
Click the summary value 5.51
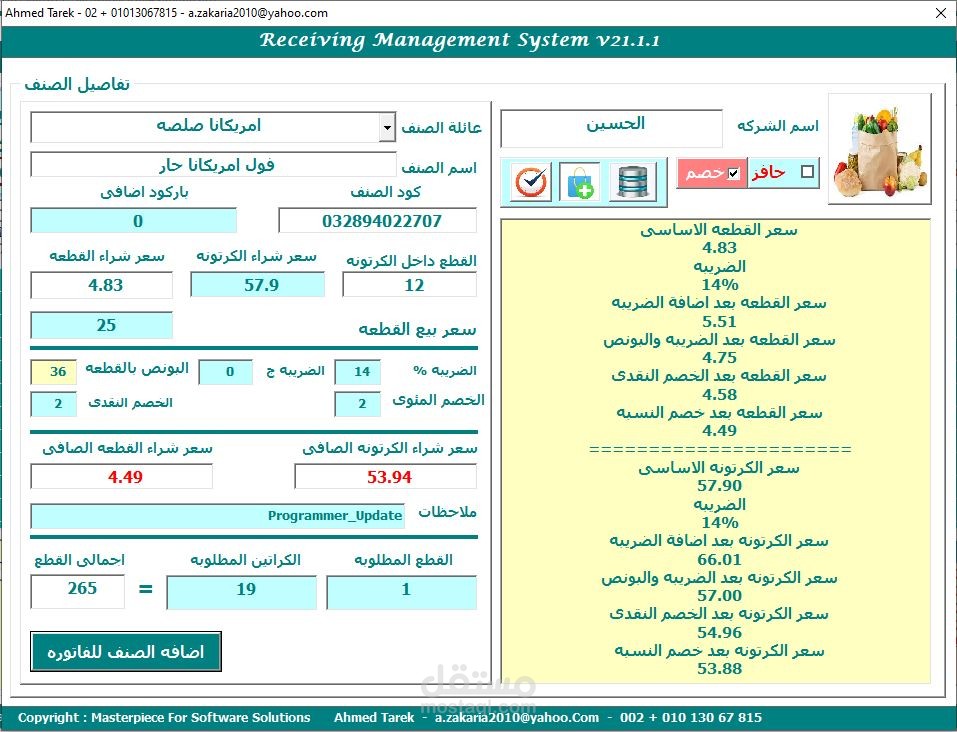[720, 321]
